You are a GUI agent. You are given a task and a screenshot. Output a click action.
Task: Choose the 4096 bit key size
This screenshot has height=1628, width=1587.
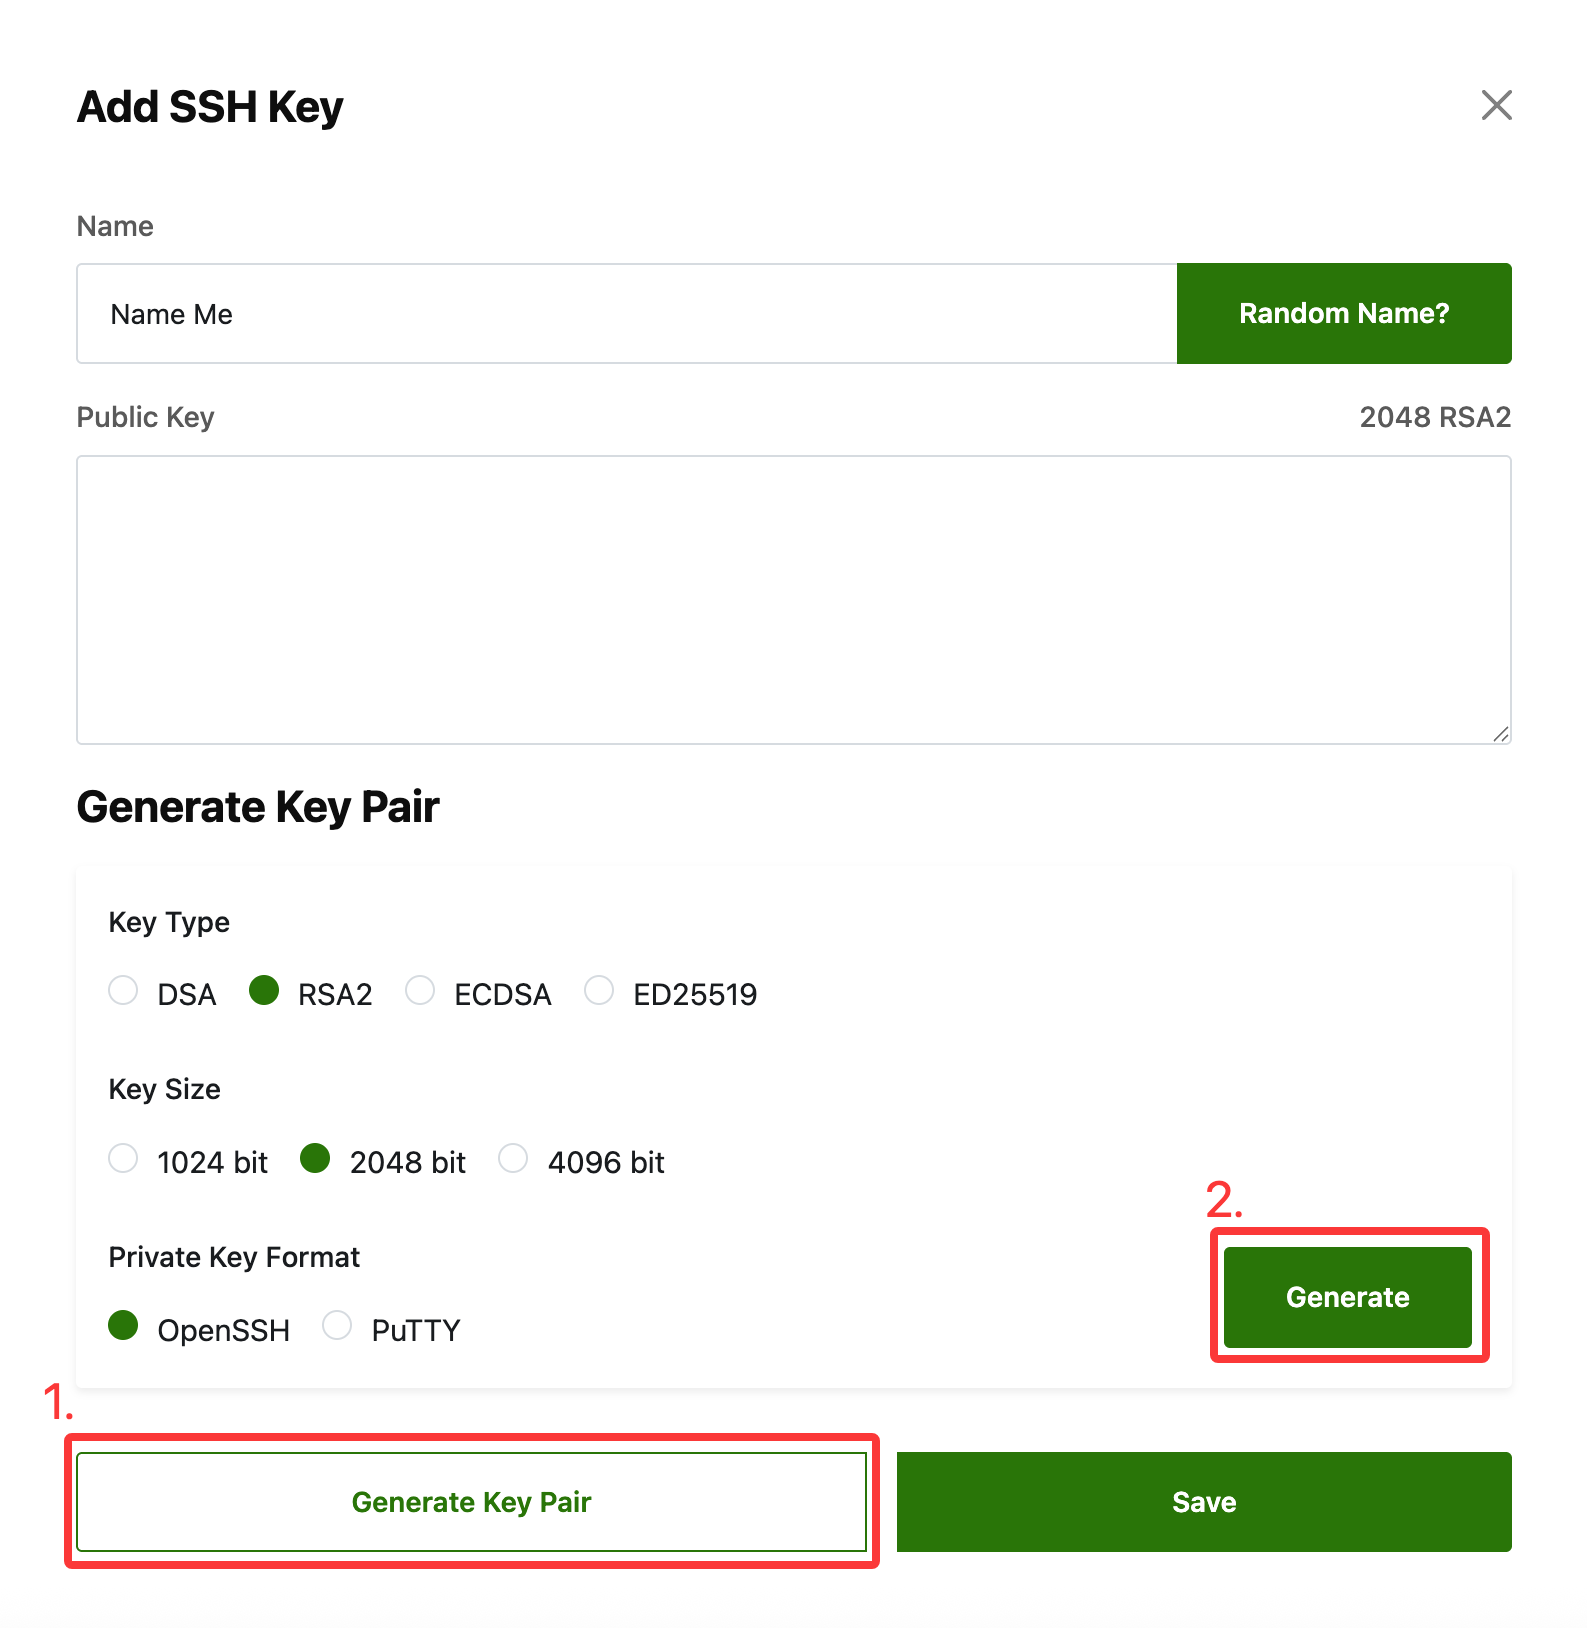click(513, 1159)
